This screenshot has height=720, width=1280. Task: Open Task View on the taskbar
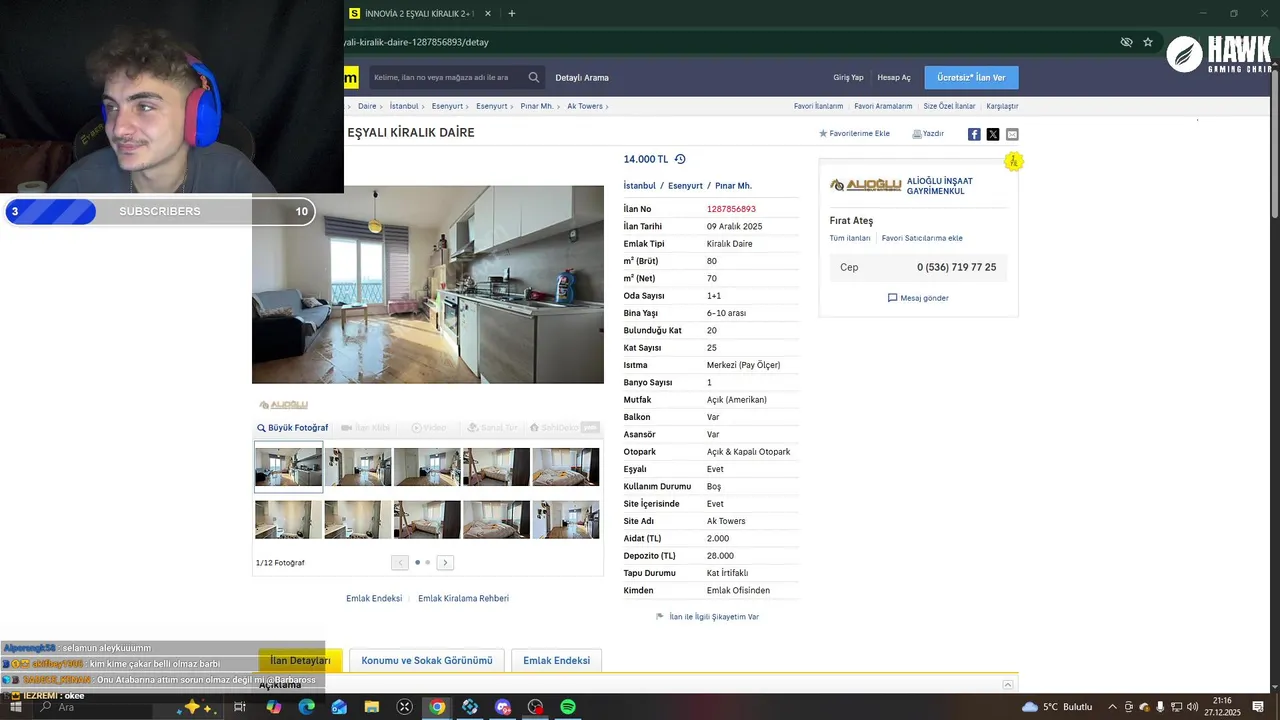240,707
